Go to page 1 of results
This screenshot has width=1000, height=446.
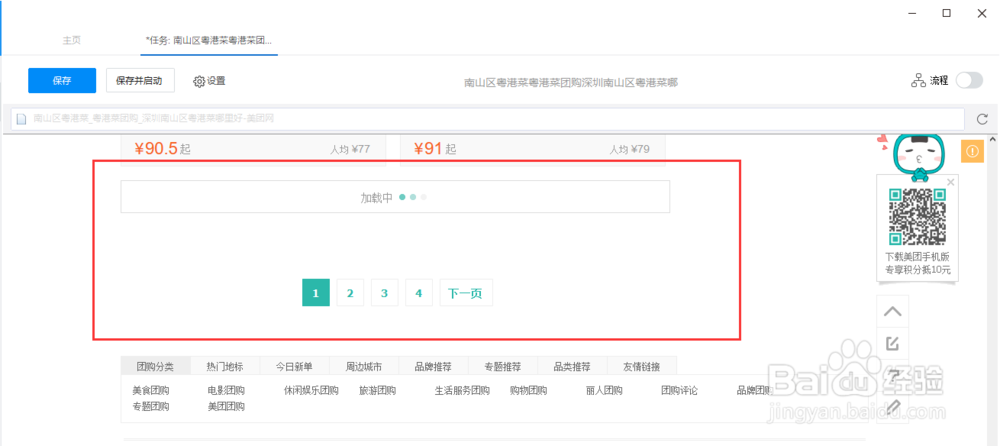[316, 293]
